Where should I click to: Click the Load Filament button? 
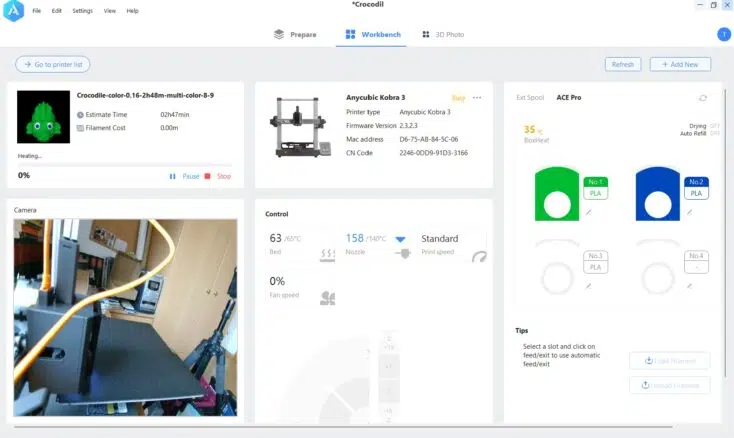(x=669, y=361)
